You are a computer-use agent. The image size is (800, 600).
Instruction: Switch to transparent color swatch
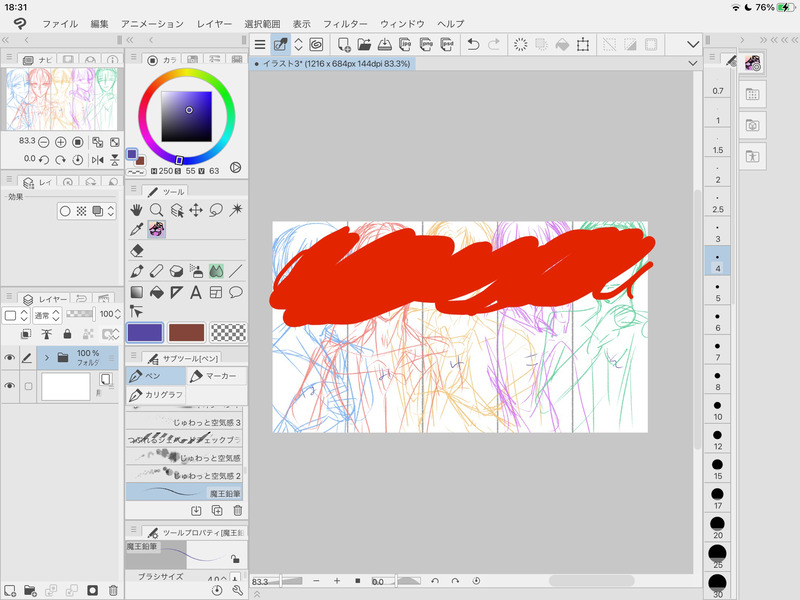pyautogui.click(x=228, y=333)
